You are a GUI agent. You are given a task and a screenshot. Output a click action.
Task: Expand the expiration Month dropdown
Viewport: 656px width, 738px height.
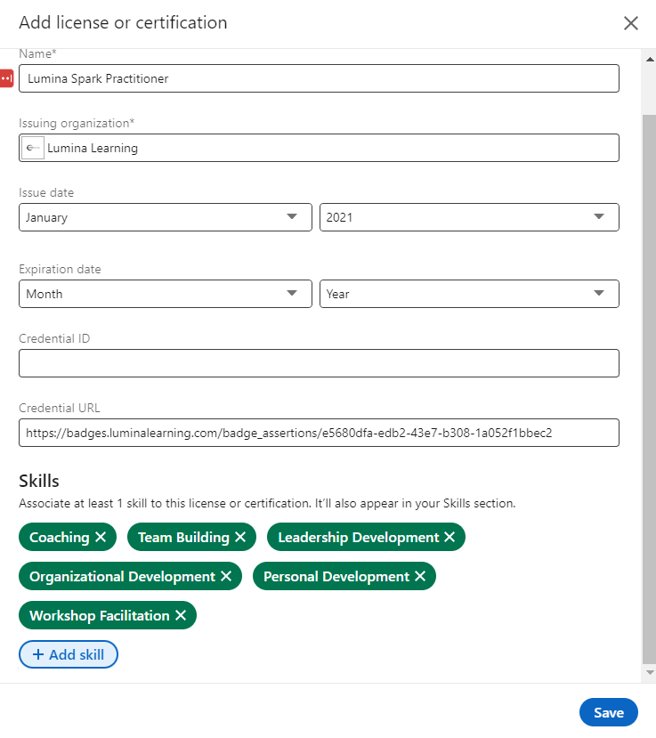(165, 294)
